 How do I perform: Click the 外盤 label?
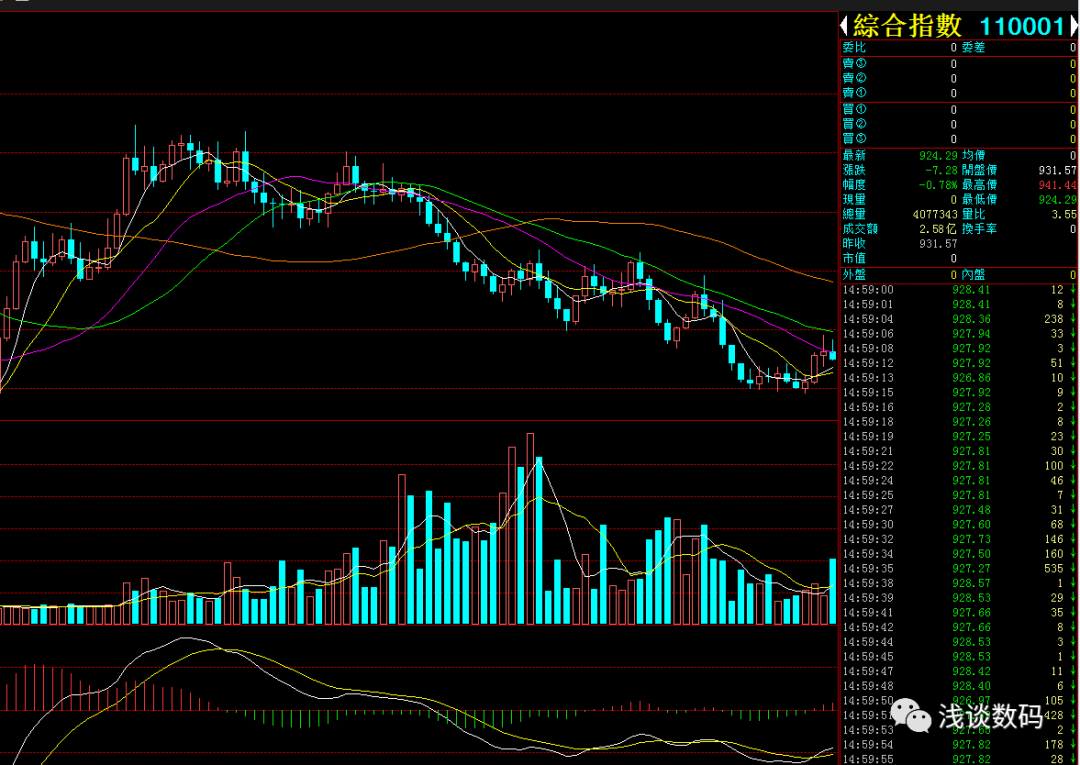pos(855,275)
